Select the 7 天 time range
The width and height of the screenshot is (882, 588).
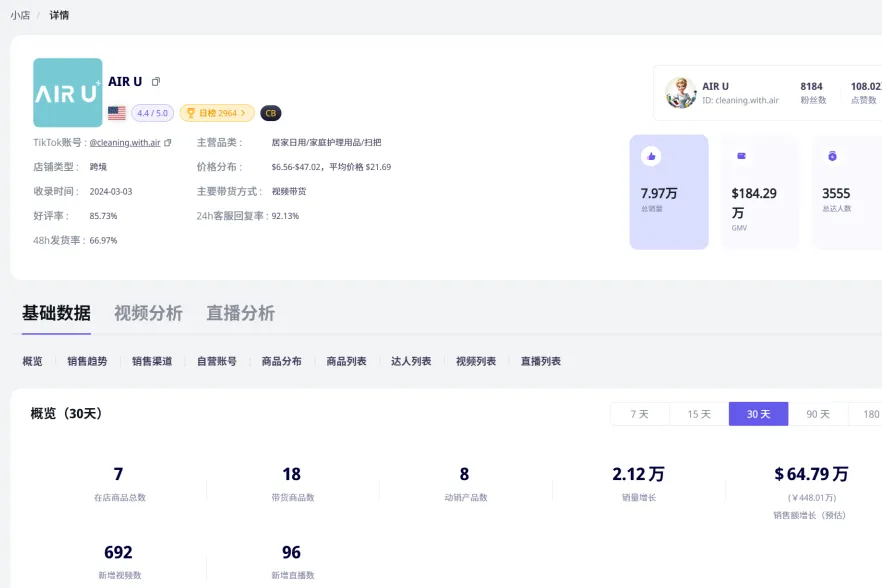coord(639,414)
